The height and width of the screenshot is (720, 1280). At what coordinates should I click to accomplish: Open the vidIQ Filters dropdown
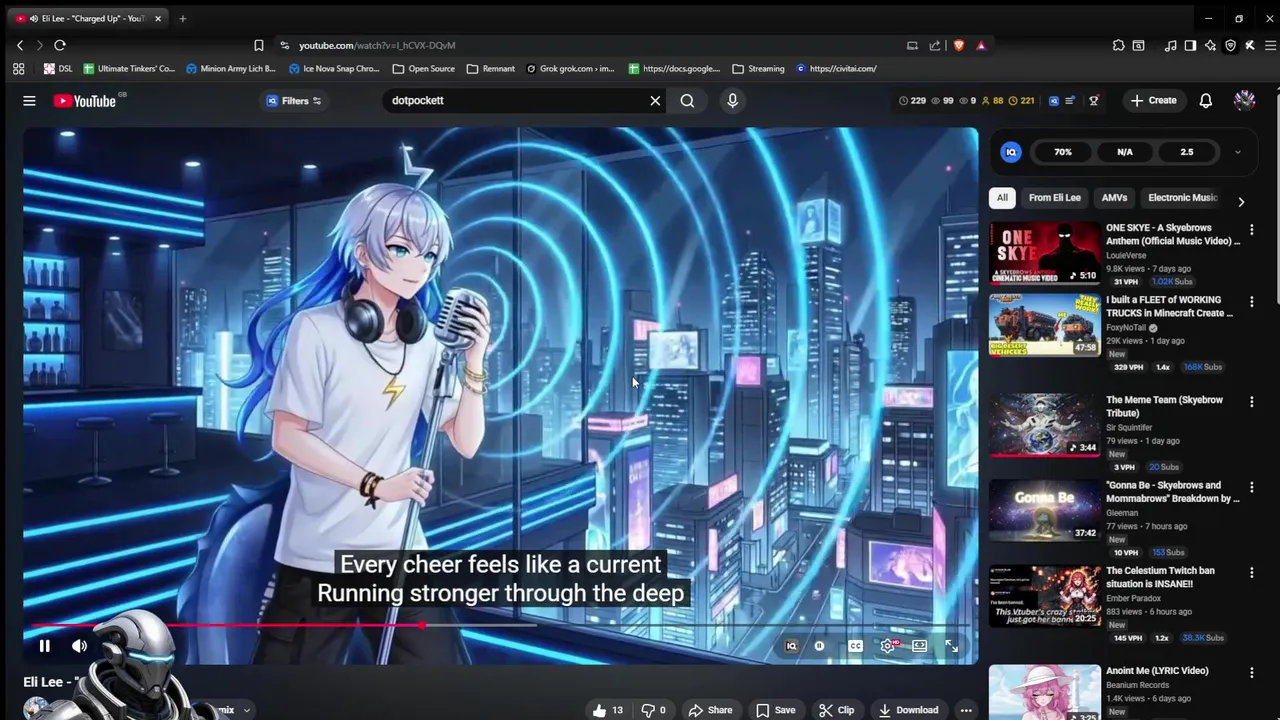[x=294, y=101]
